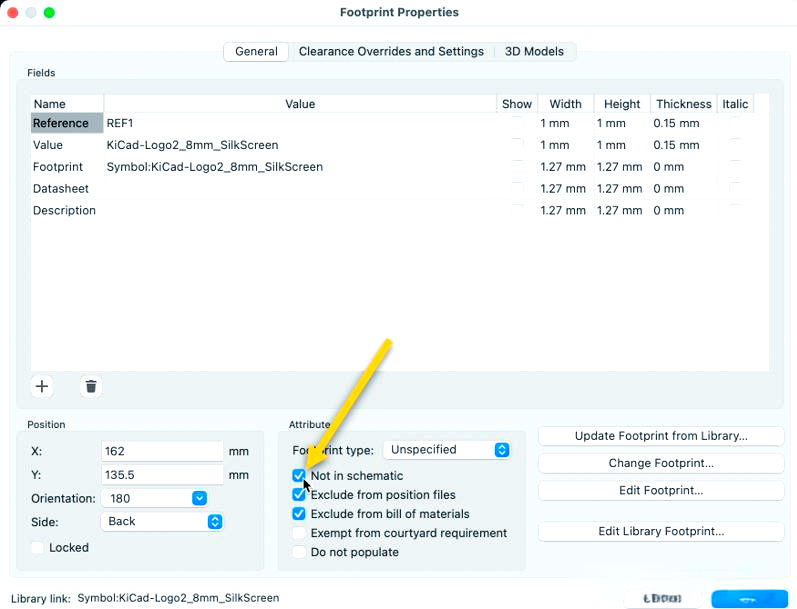Click the Edit Footprint button
The image size is (797, 609).
point(661,491)
